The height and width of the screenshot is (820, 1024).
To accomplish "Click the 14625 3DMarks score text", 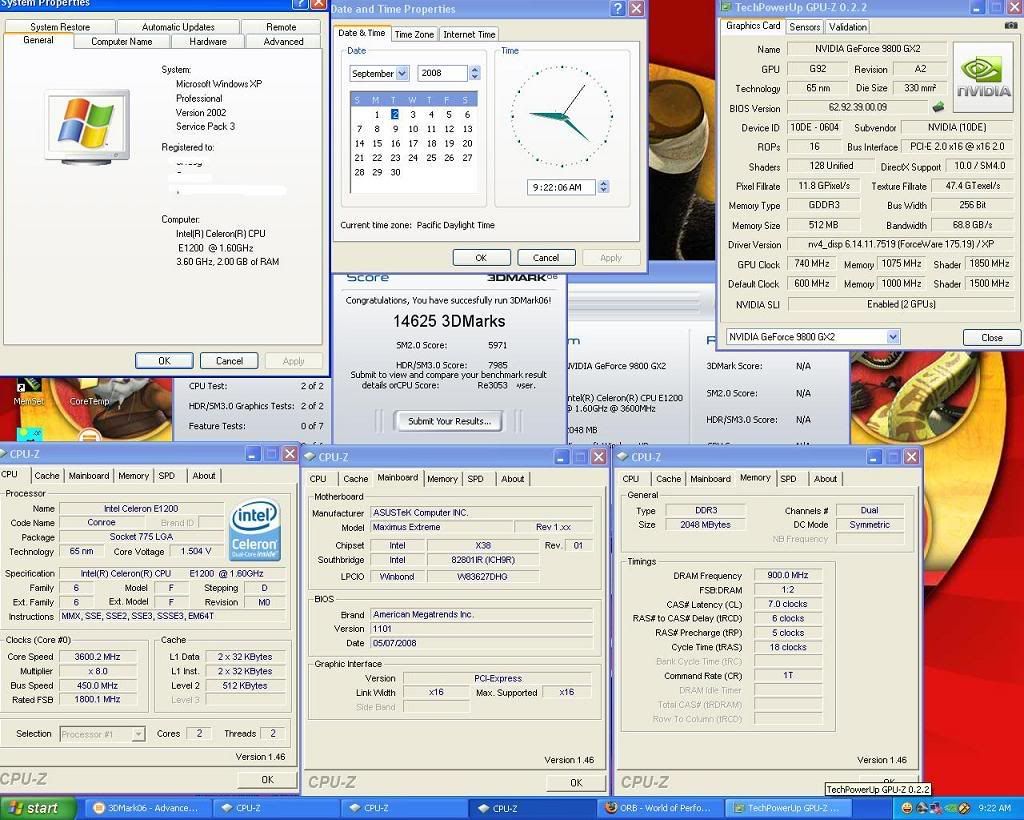I will click(449, 321).
